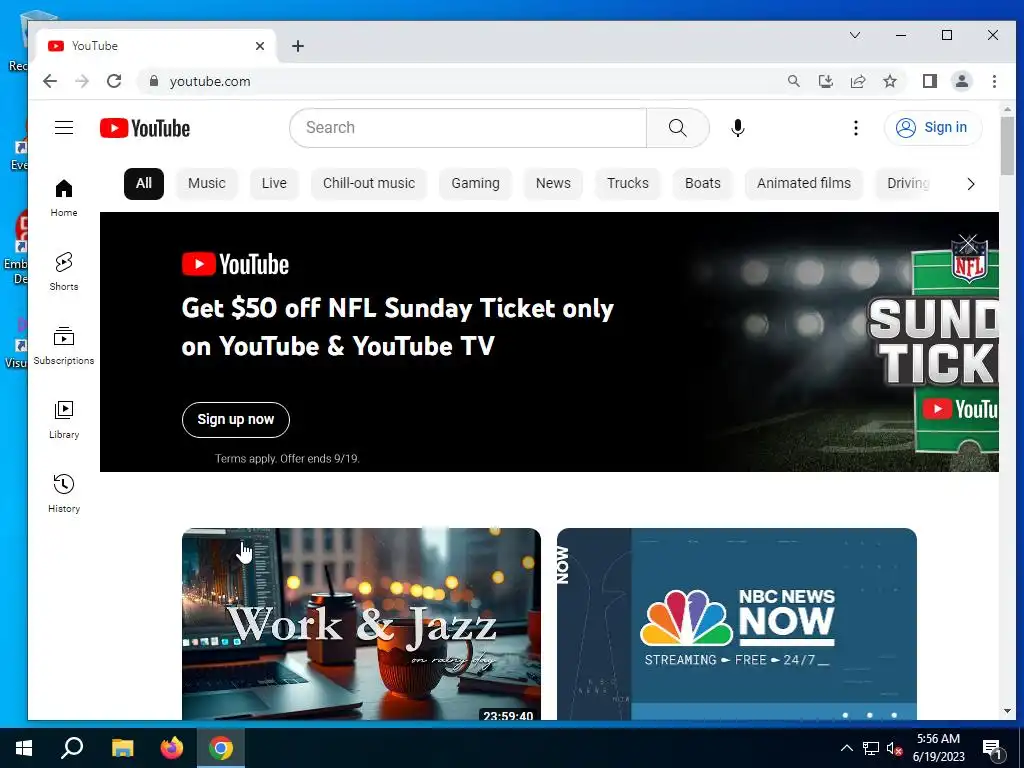The image size is (1024, 768).
Task: Reload the page with refresh icon
Action: pyautogui.click(x=114, y=81)
